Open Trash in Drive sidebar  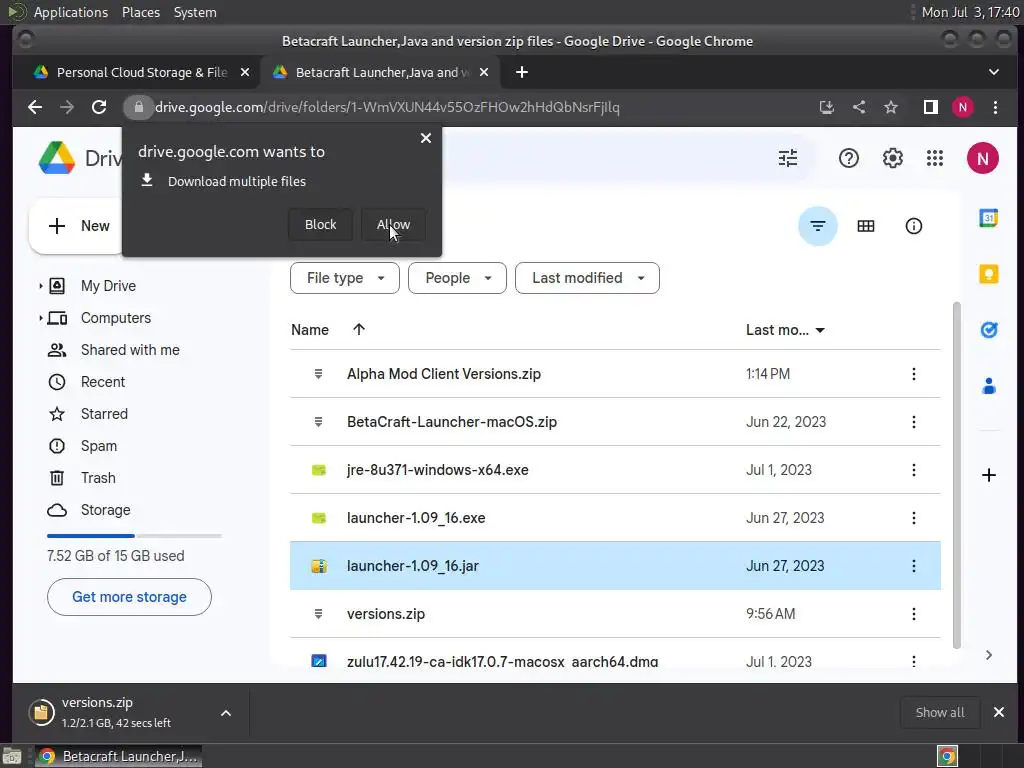98,478
